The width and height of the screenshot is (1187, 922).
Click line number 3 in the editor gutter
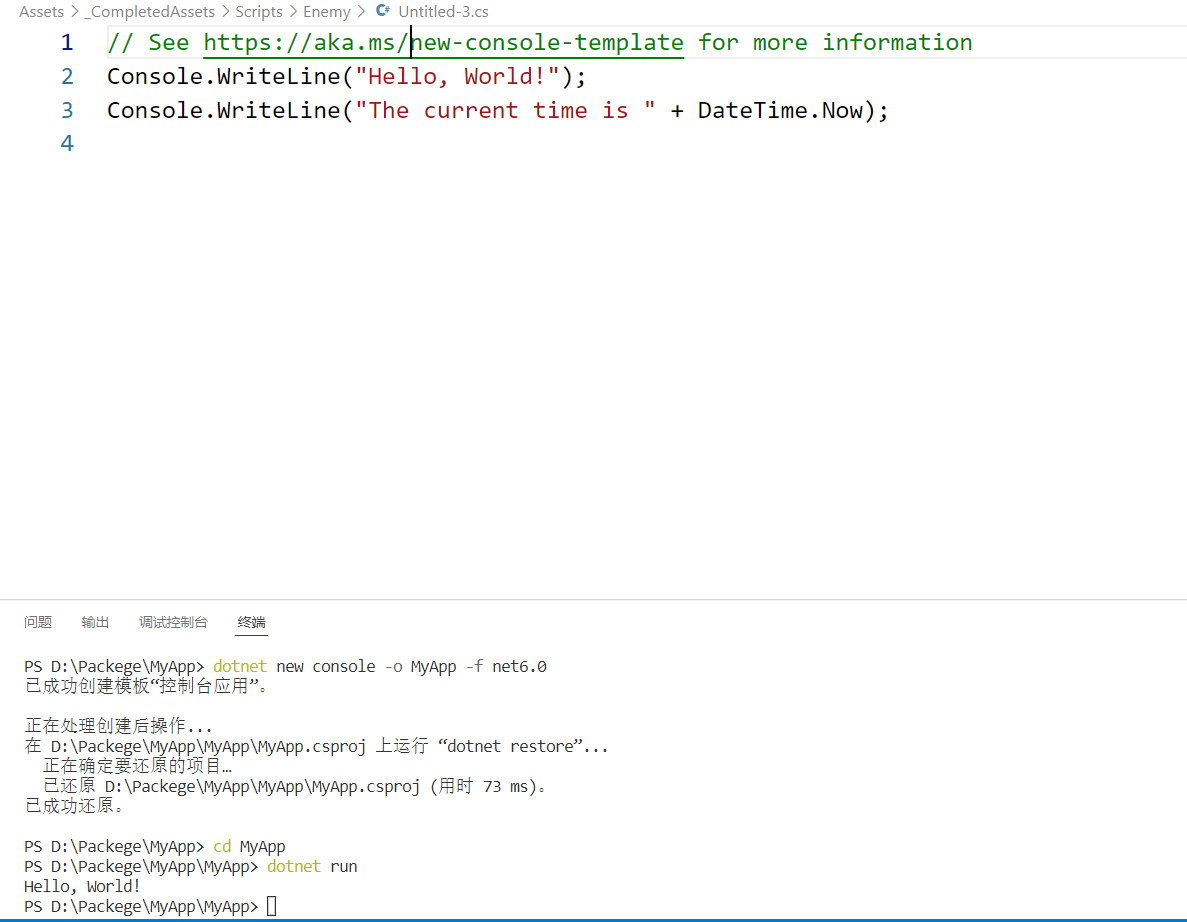[66, 110]
